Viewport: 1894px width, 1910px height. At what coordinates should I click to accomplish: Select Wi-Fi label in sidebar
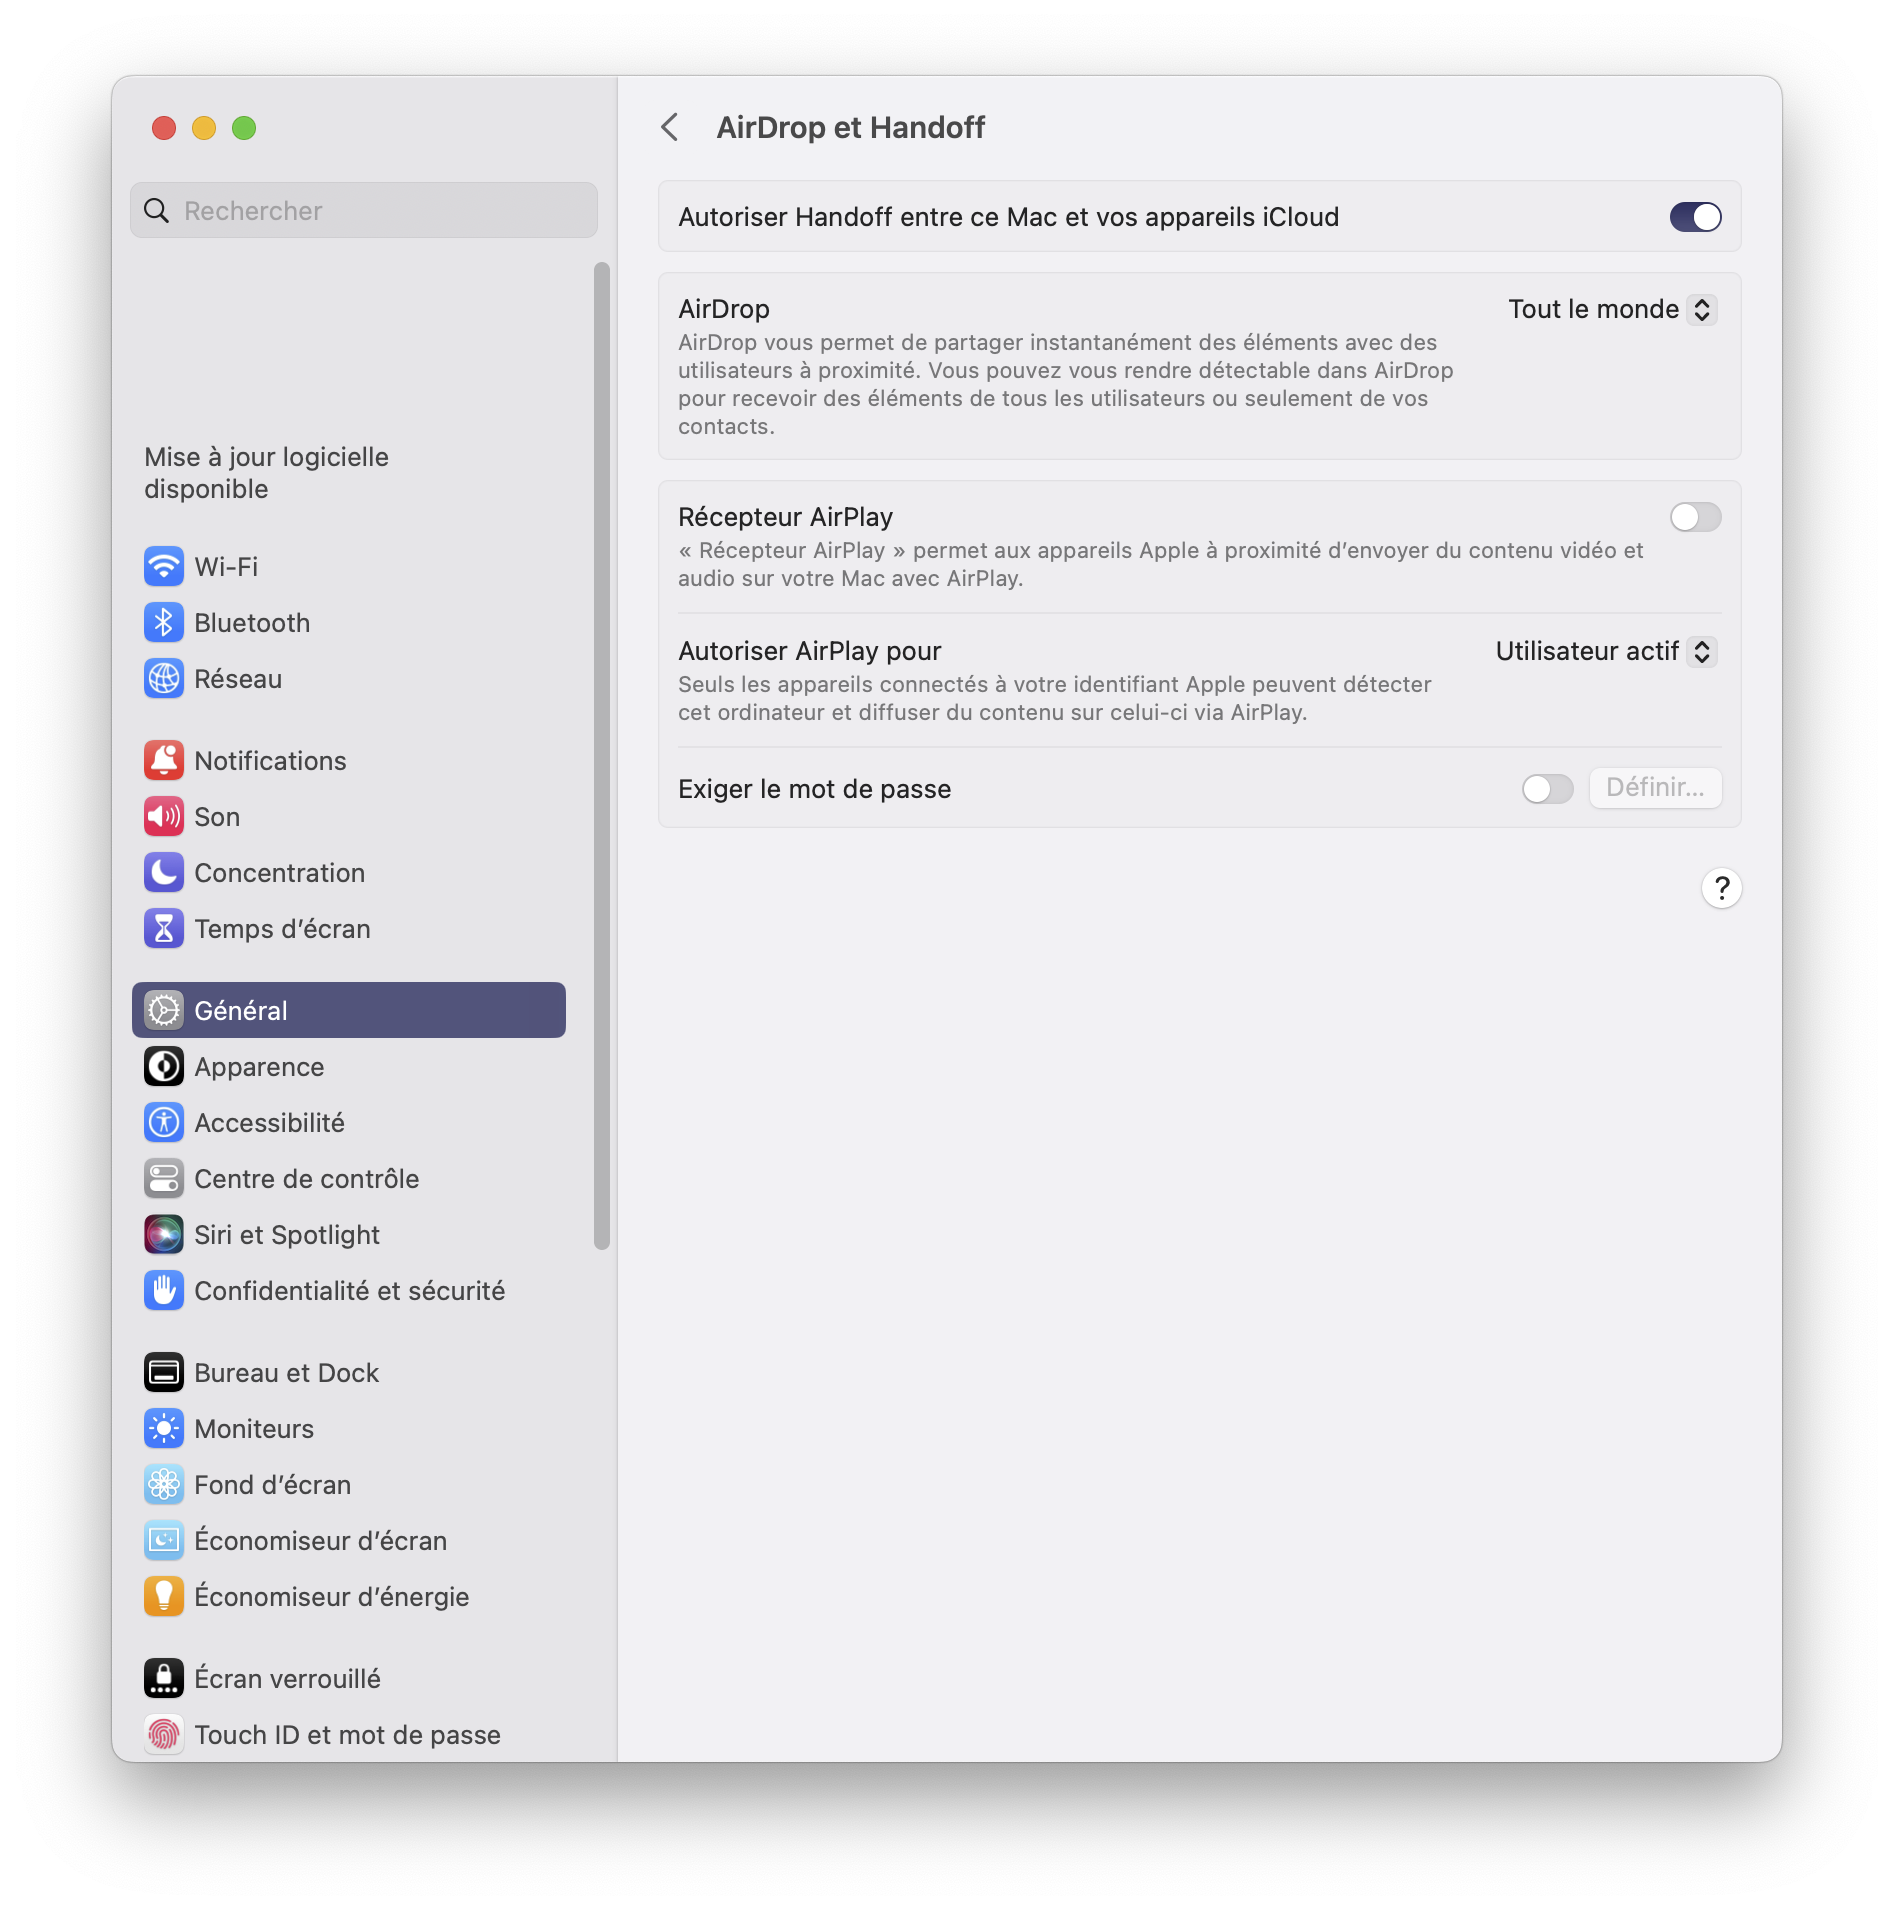coord(226,566)
